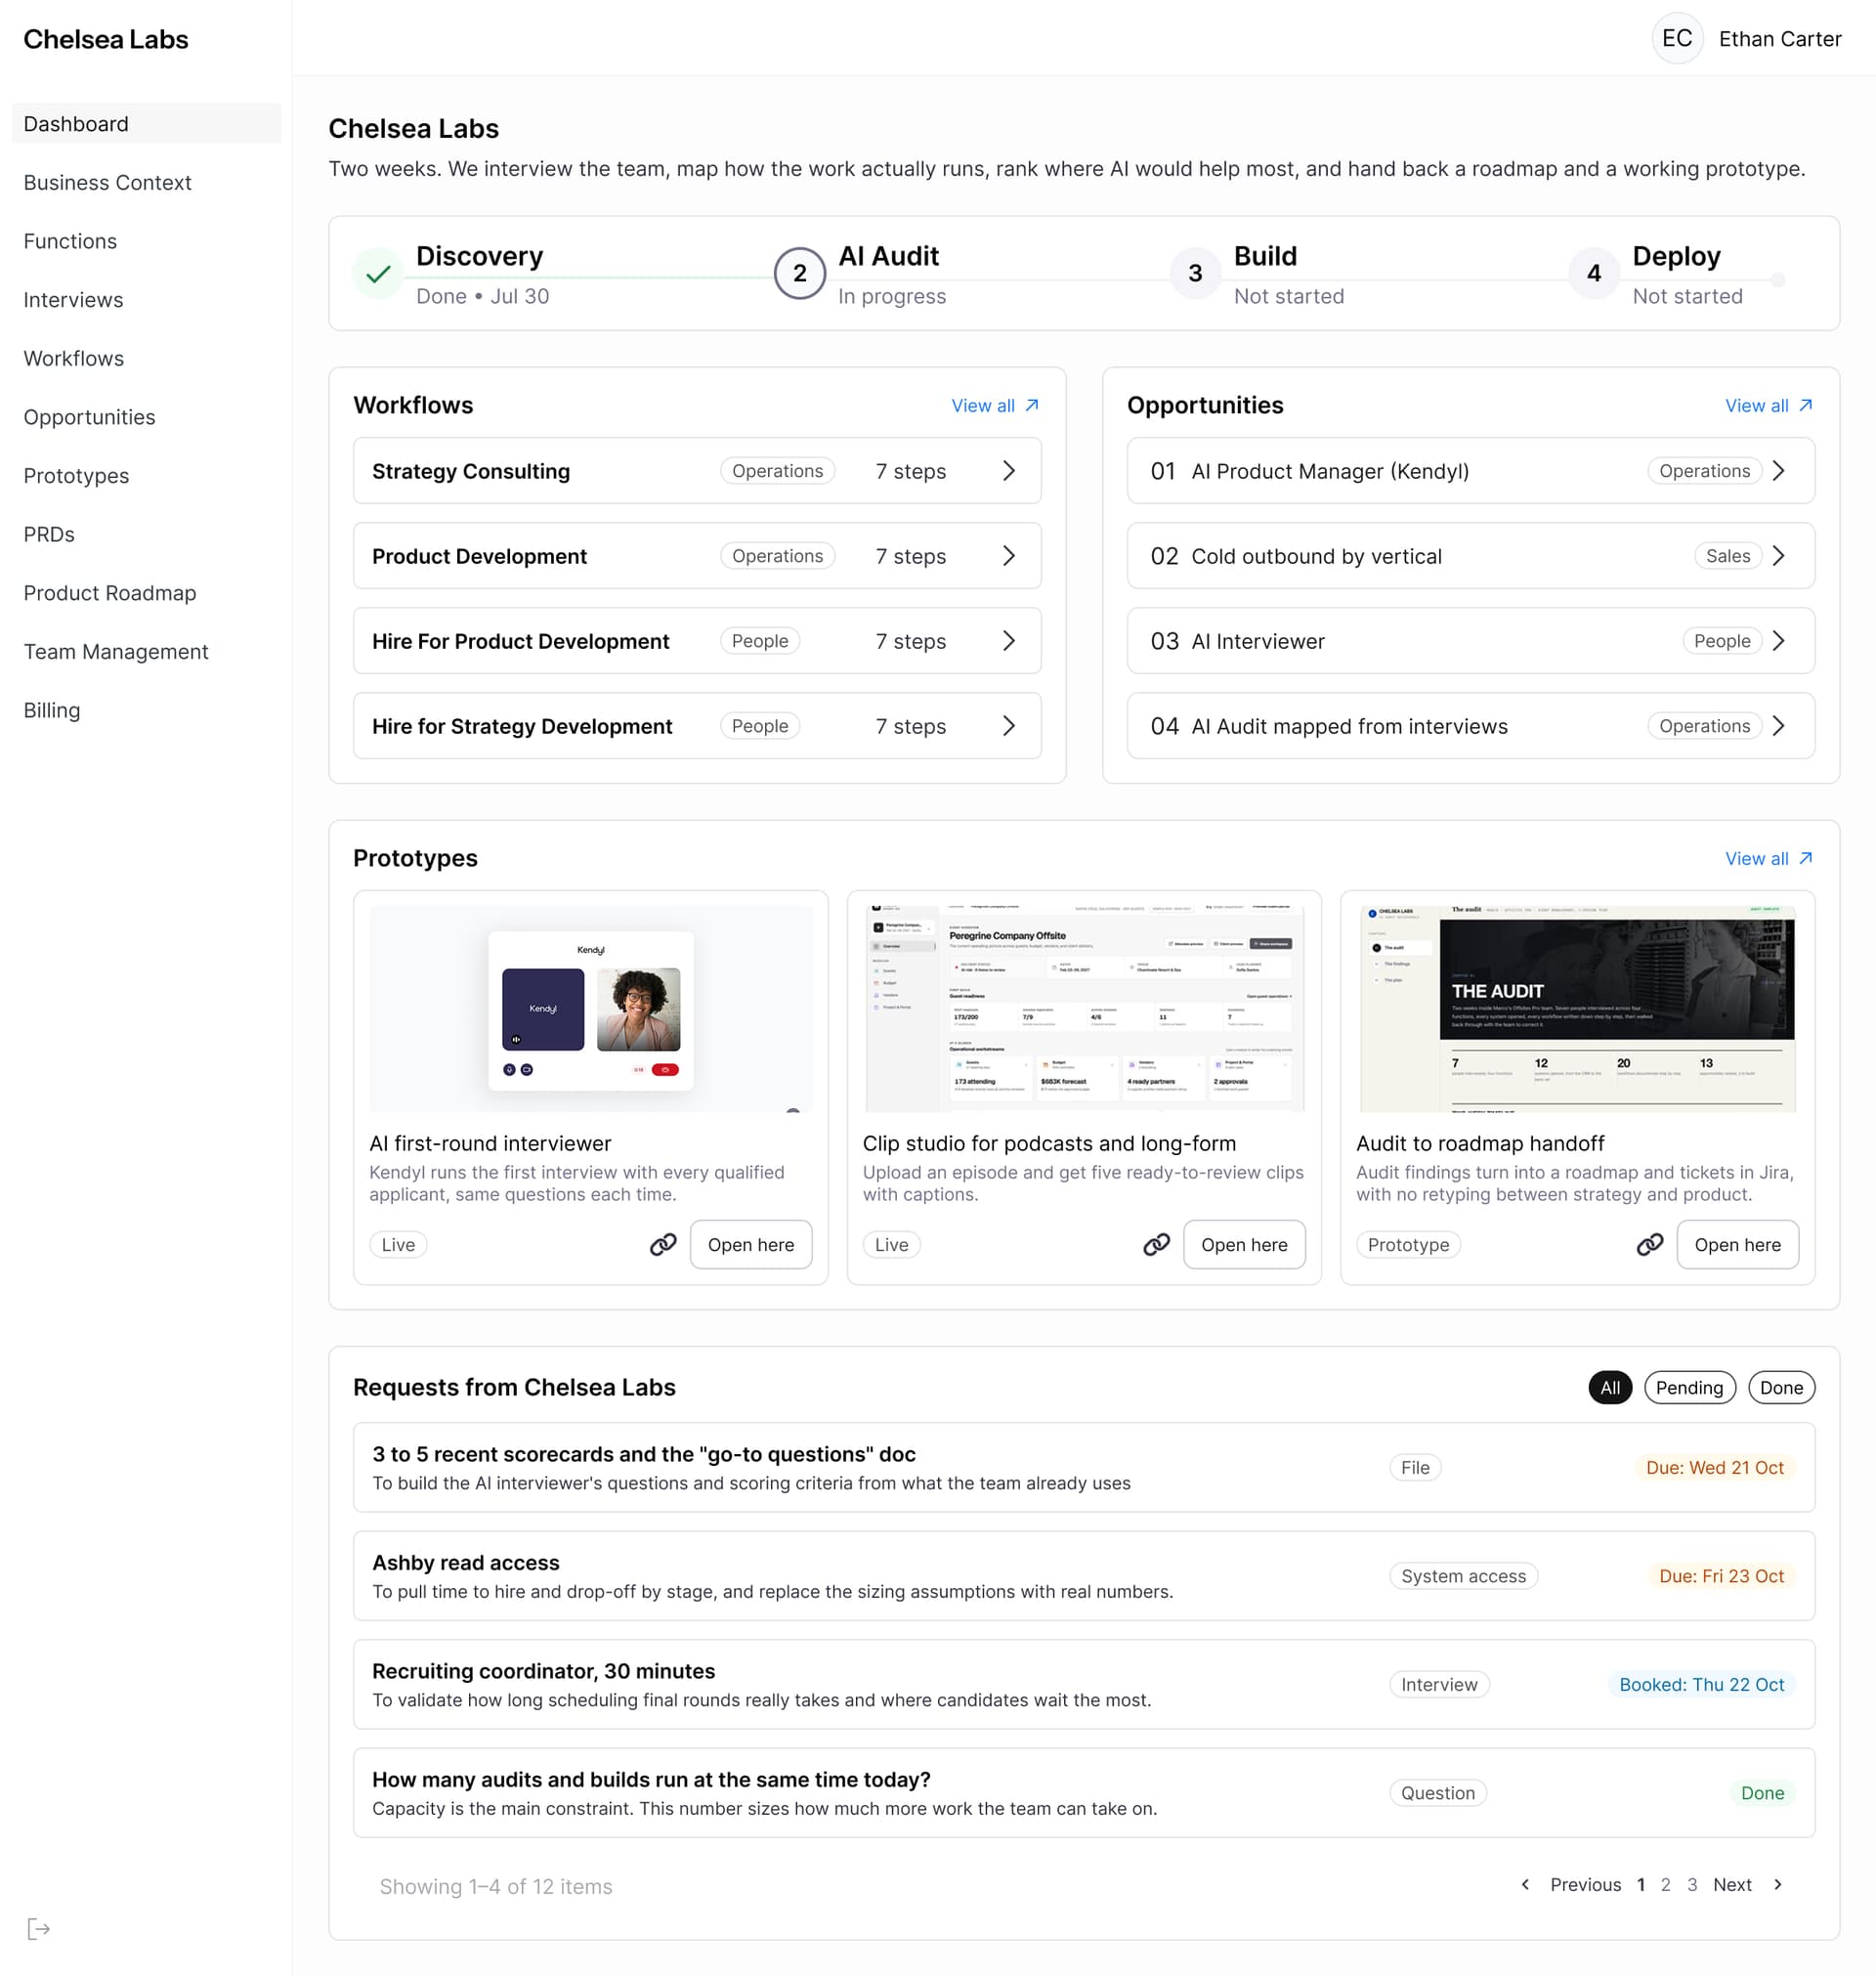Click the next page arrow icon
The width and height of the screenshot is (1876, 1976).
(x=1778, y=1885)
